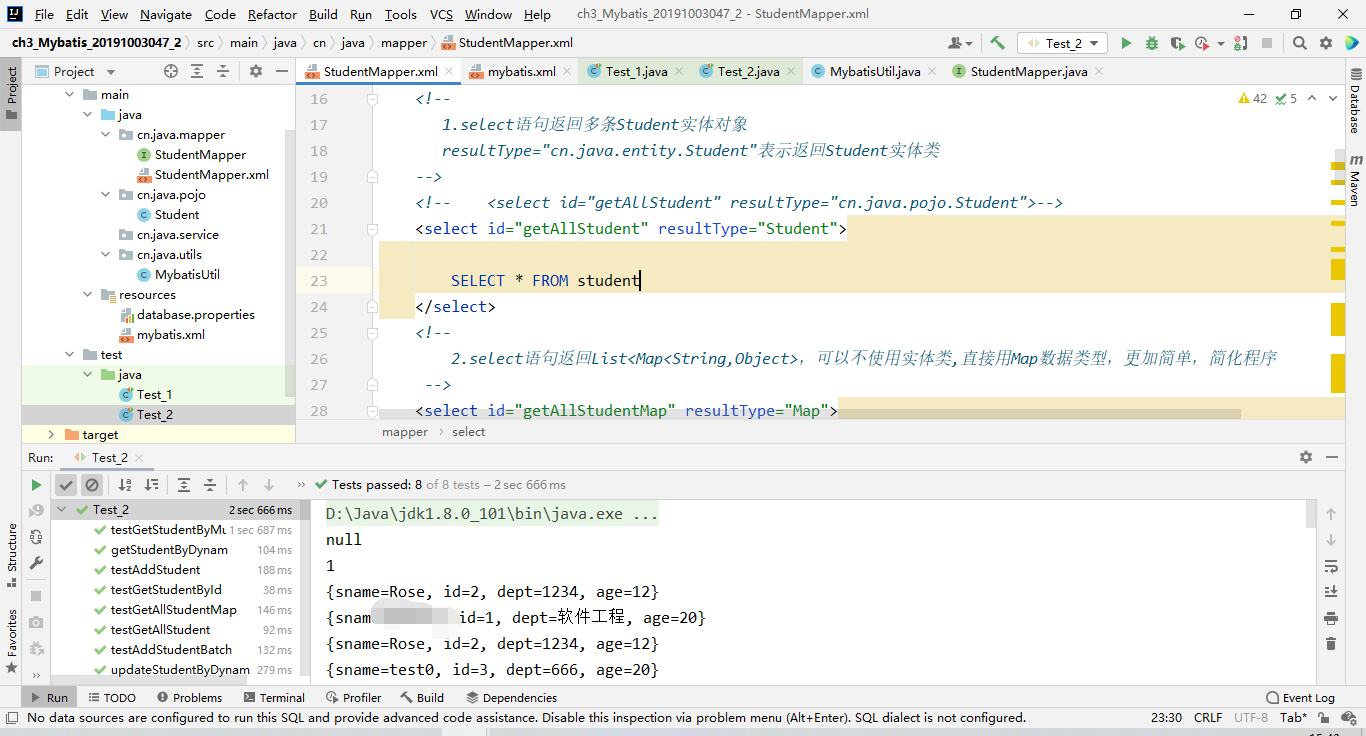1366x736 pixels.
Task: Switch to the mybatis.xml editor tab
Action: coord(521,71)
